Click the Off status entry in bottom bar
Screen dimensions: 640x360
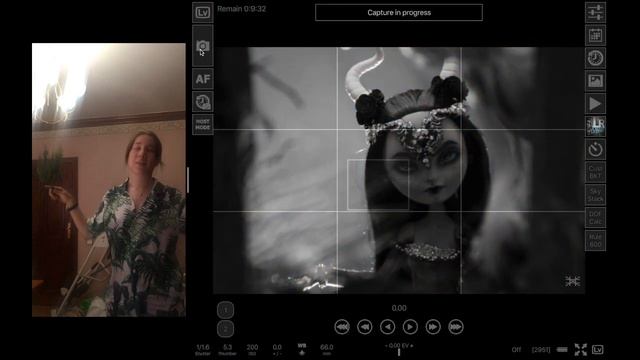pos(516,350)
